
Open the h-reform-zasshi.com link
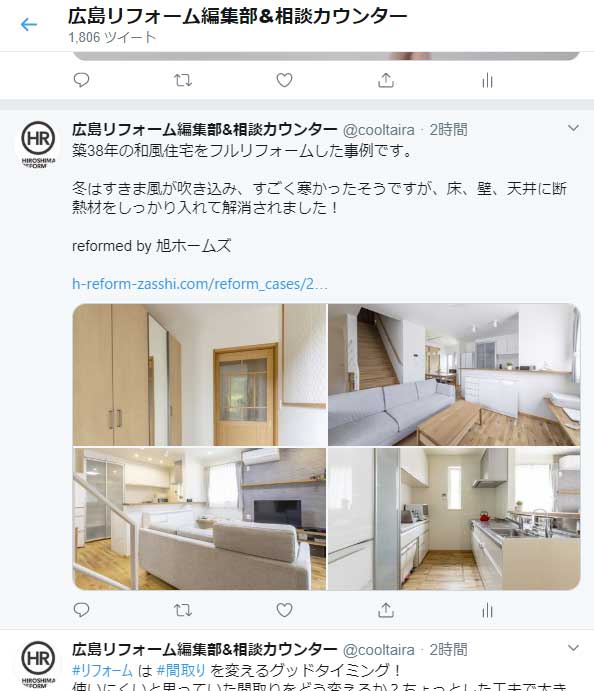200,284
